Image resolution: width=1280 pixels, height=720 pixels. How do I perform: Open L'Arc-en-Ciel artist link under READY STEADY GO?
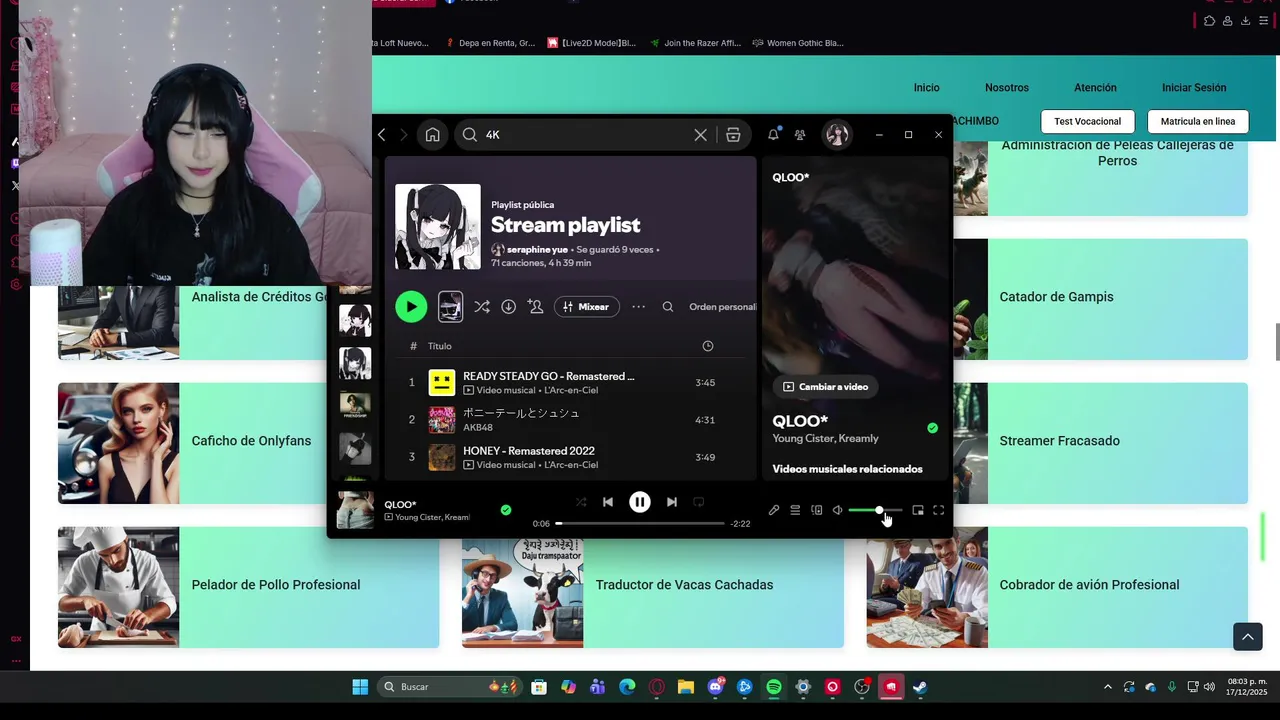[x=571, y=390]
